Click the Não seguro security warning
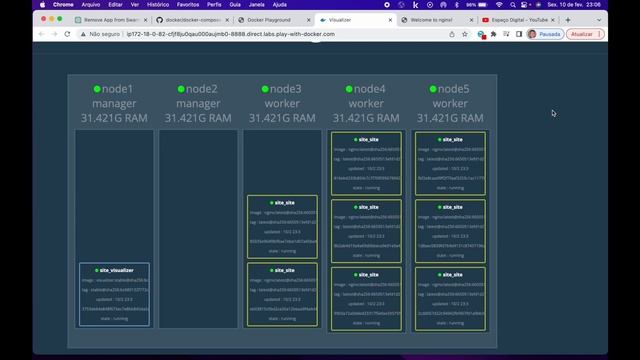640x360 pixels. tap(100, 34)
